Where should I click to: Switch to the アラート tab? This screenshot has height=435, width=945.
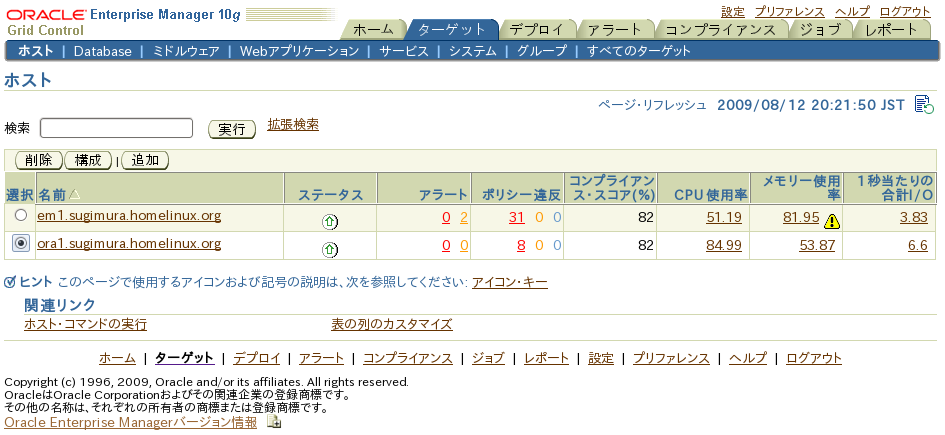pos(615,30)
